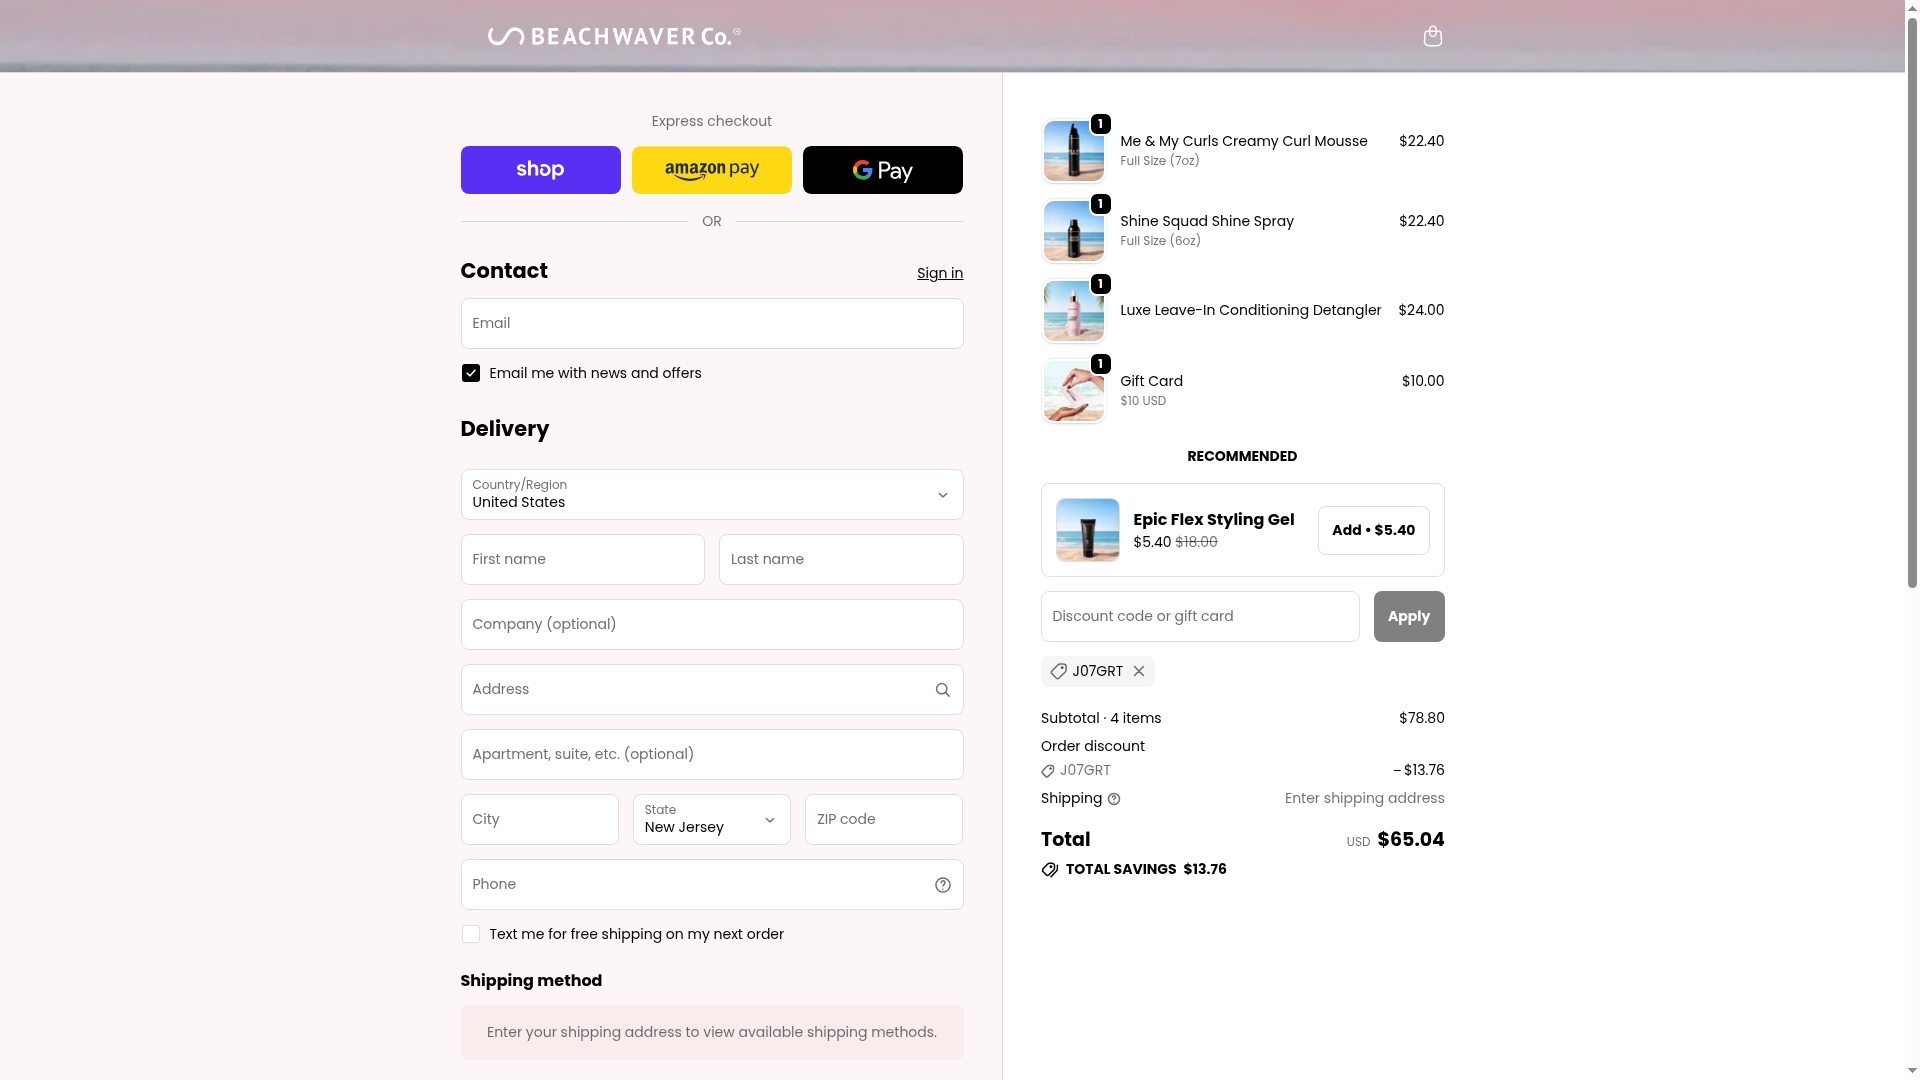Click the page vertical scrollbar
The image size is (1920, 1080).
(x=1912, y=300)
